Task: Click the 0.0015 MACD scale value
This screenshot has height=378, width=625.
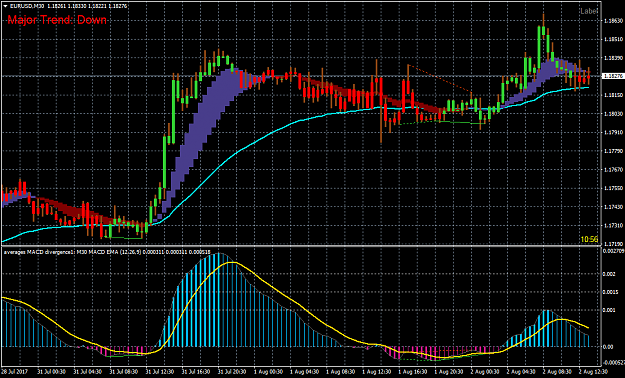Action: [611, 292]
